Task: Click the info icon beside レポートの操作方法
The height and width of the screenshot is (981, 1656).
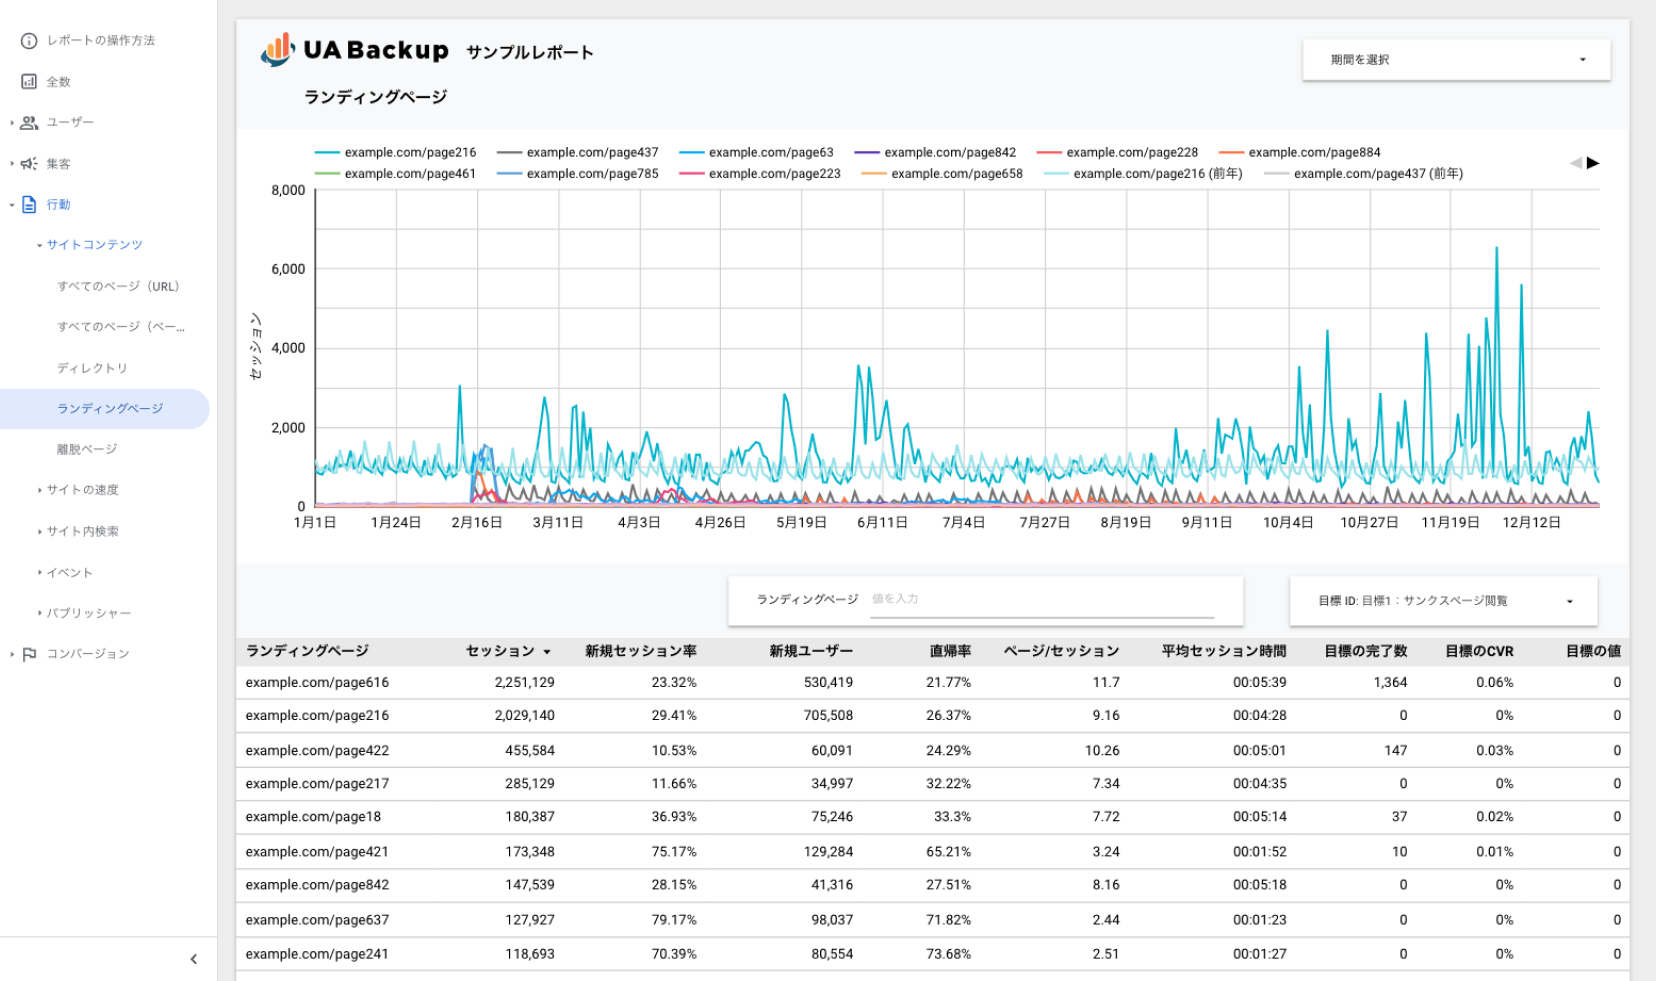Action: 29,41
